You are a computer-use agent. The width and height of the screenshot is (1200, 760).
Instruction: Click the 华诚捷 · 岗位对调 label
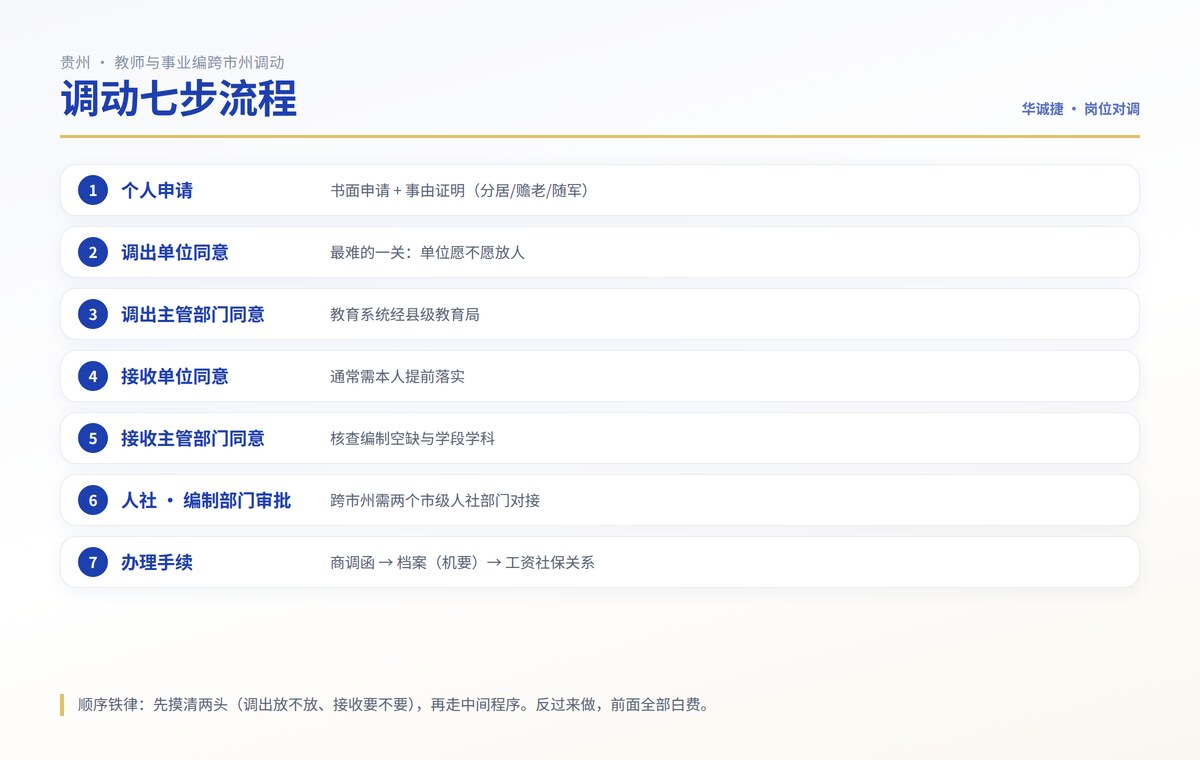point(1080,109)
